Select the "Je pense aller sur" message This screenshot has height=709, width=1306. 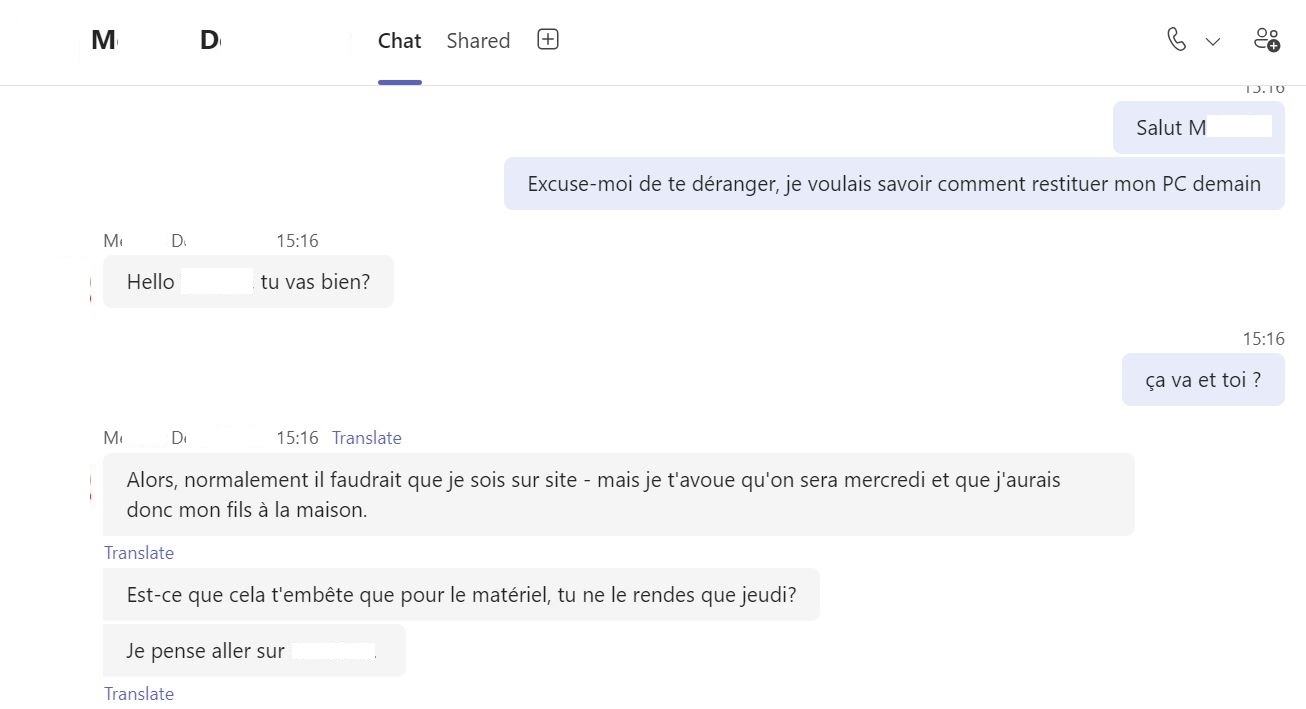254,651
